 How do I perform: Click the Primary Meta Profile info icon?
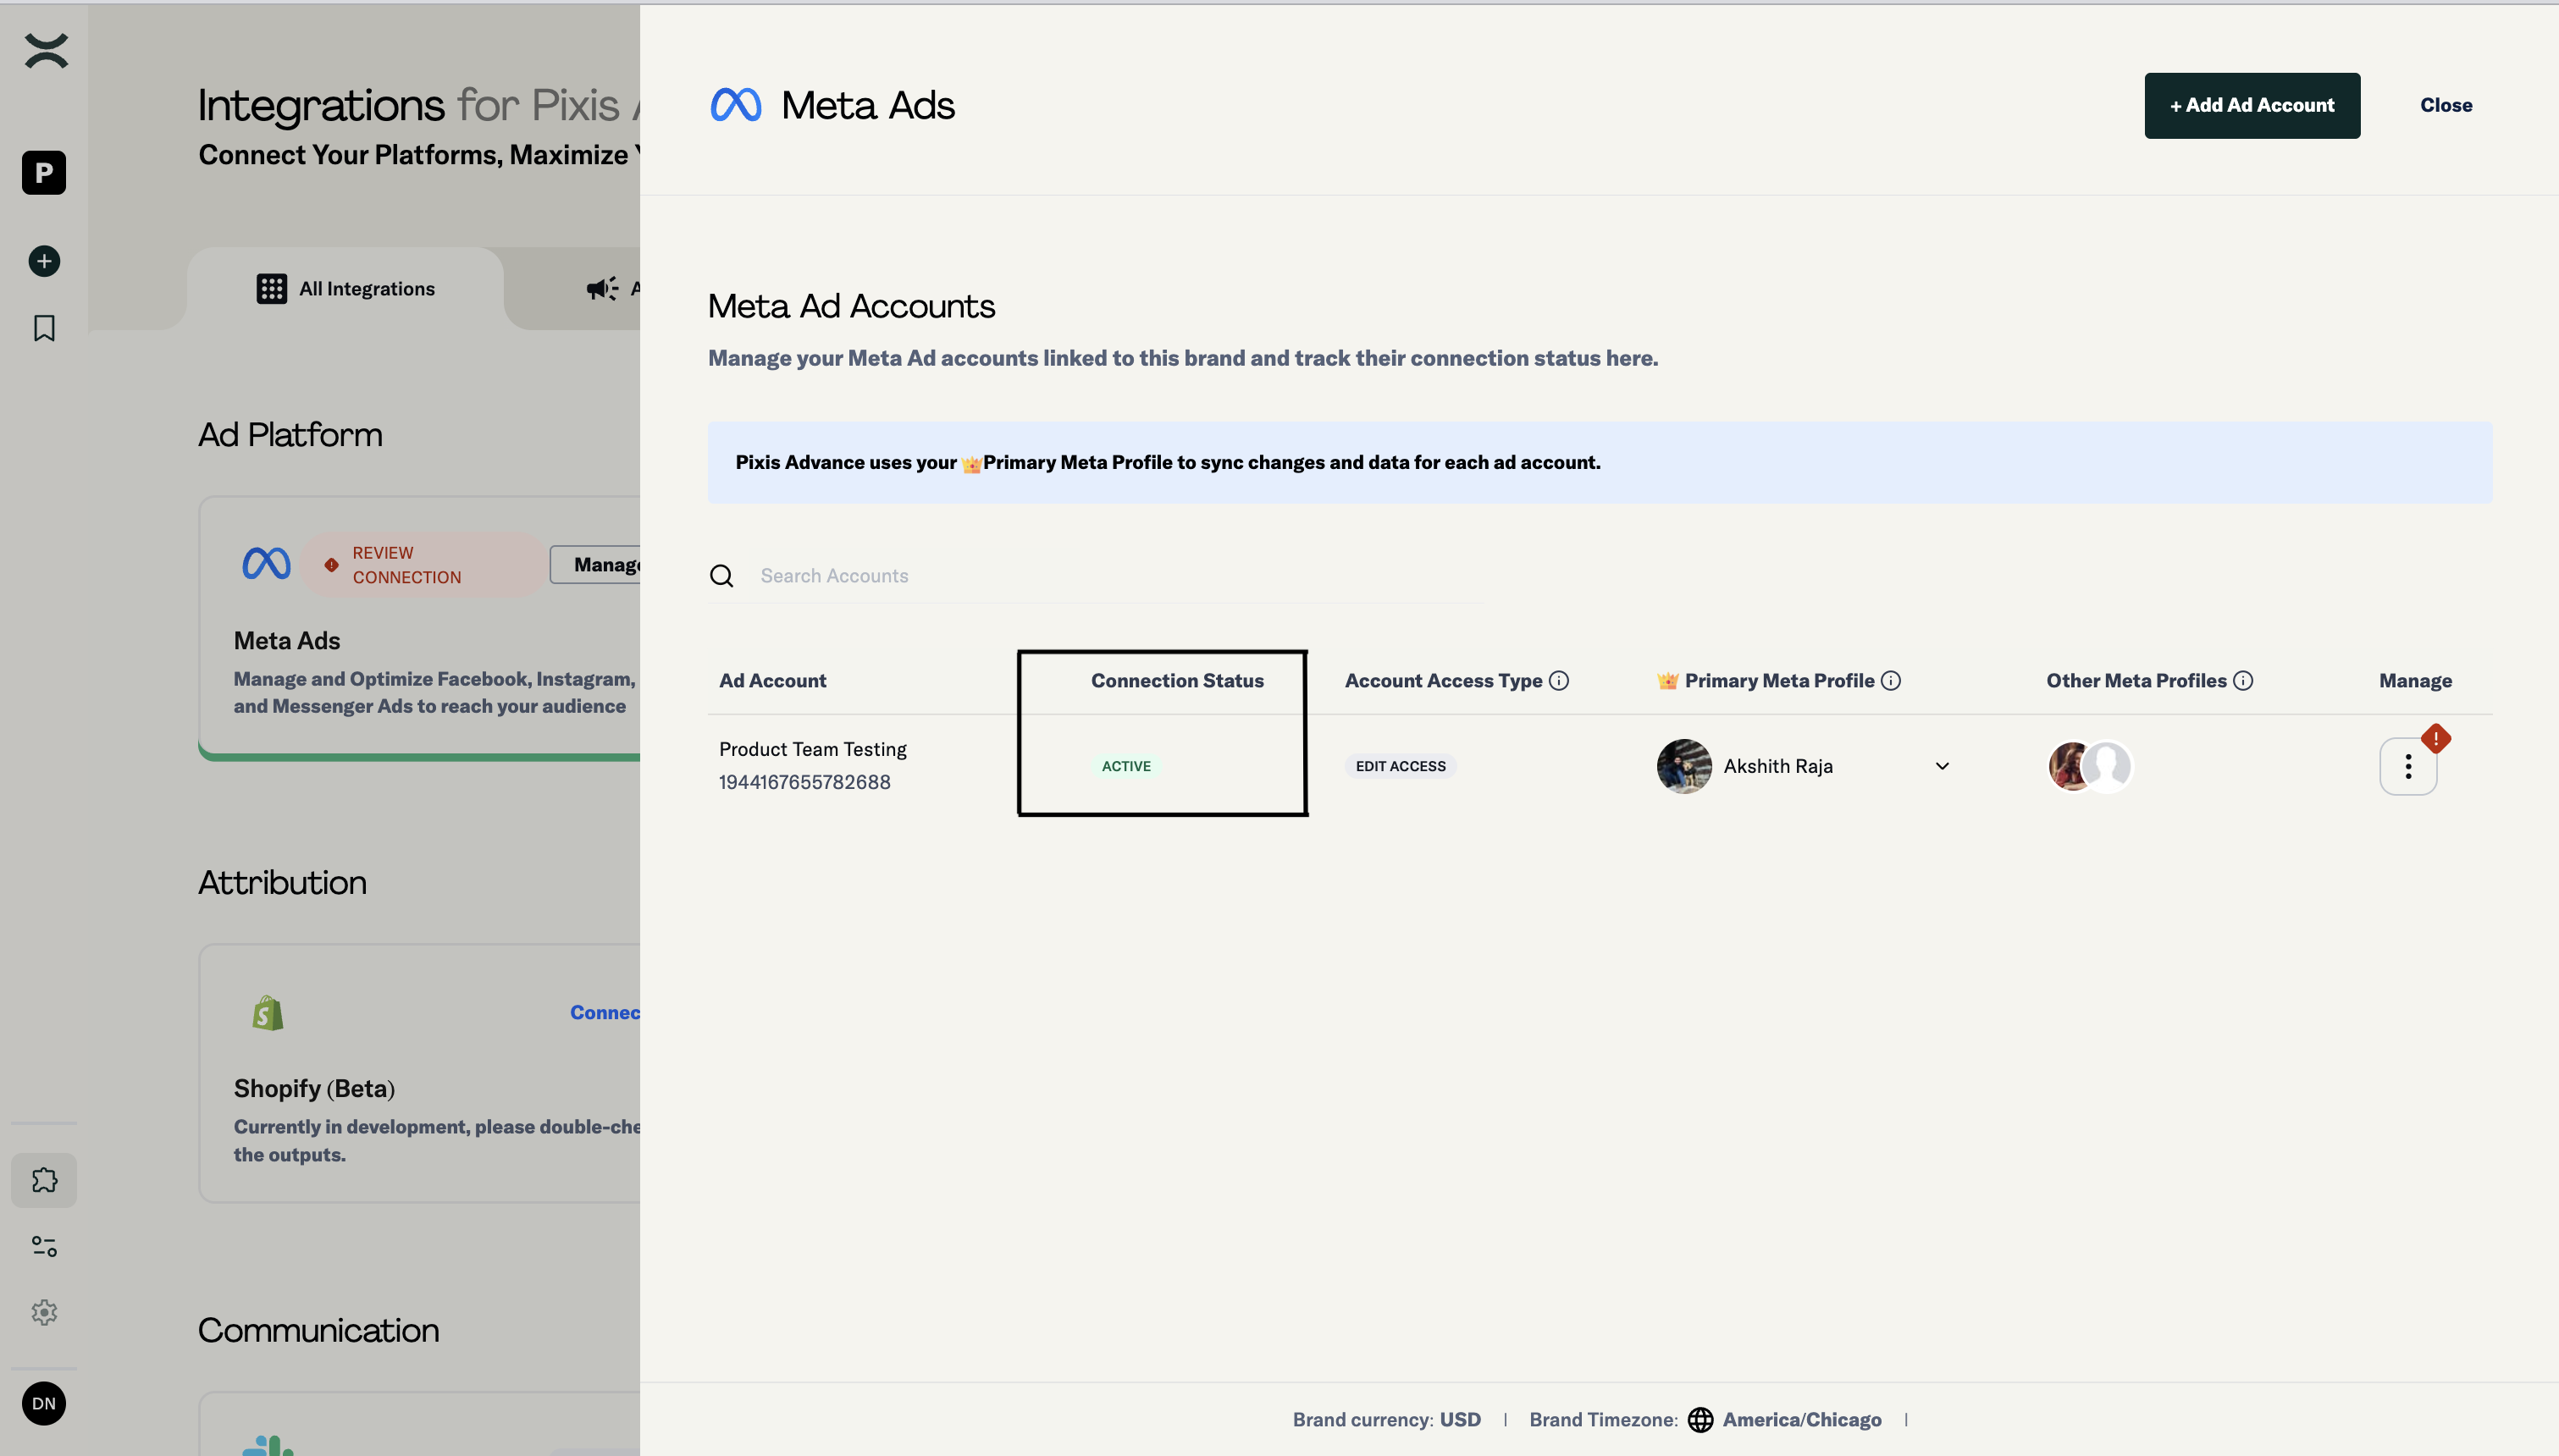(1891, 680)
